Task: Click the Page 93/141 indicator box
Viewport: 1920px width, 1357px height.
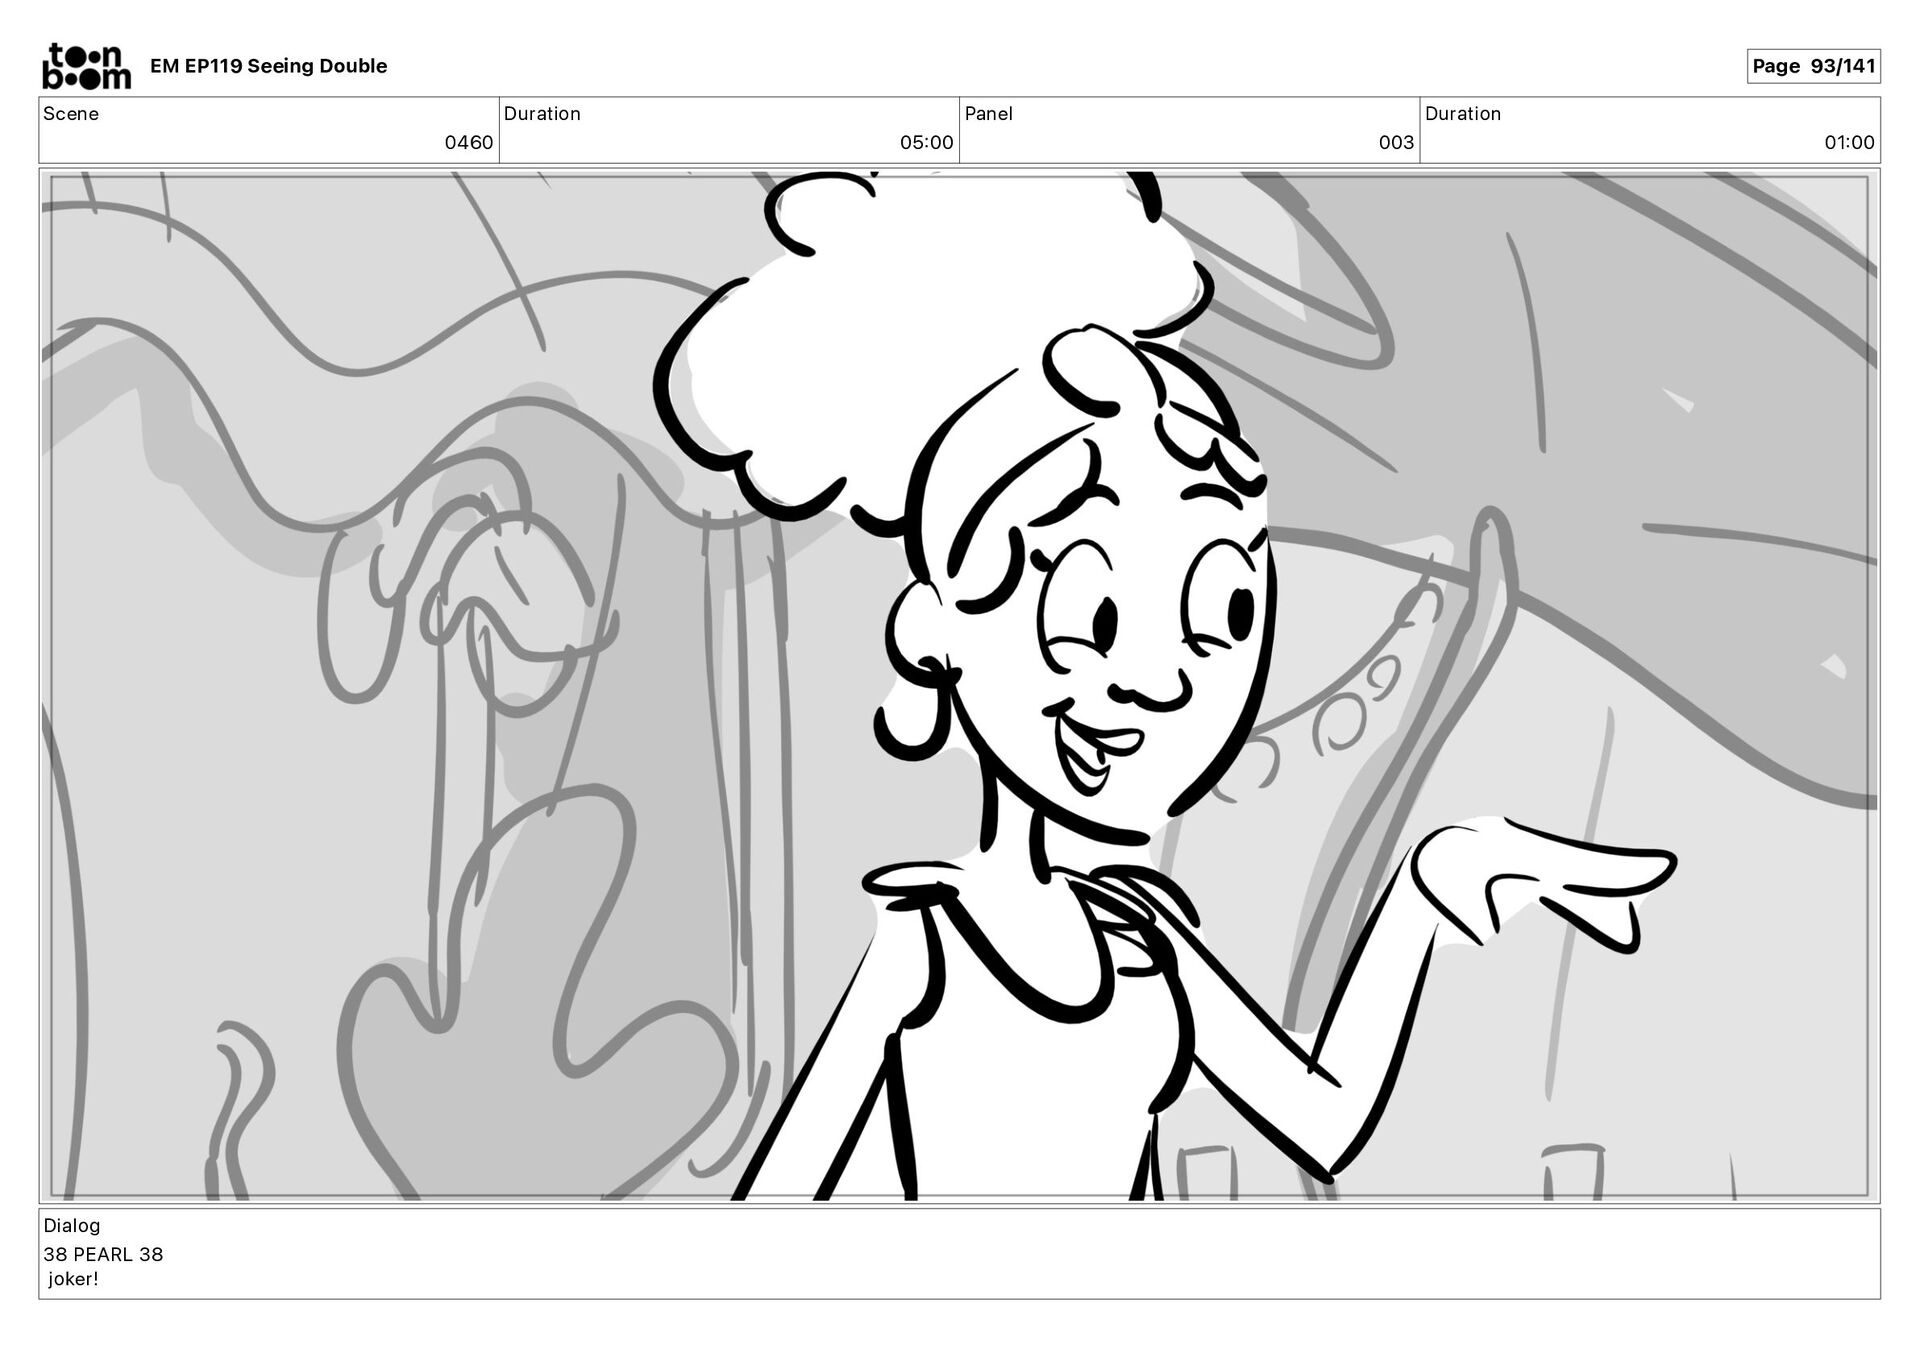Action: point(1812,66)
